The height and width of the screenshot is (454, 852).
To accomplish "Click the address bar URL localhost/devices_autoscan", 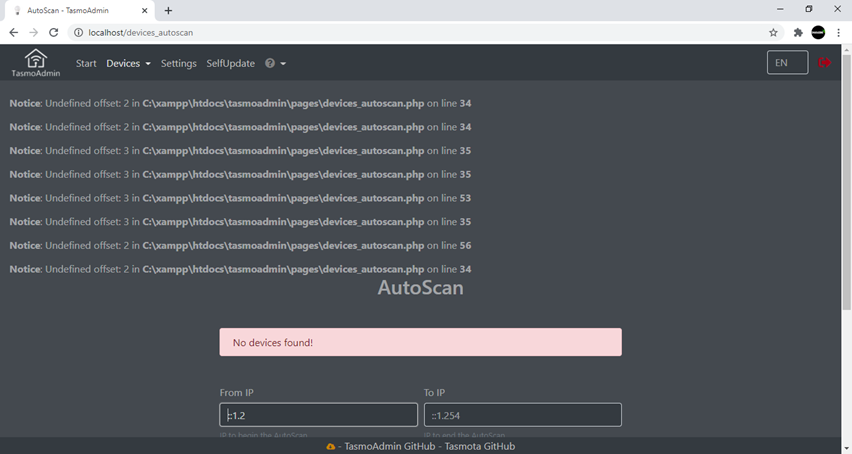I will click(x=141, y=33).
